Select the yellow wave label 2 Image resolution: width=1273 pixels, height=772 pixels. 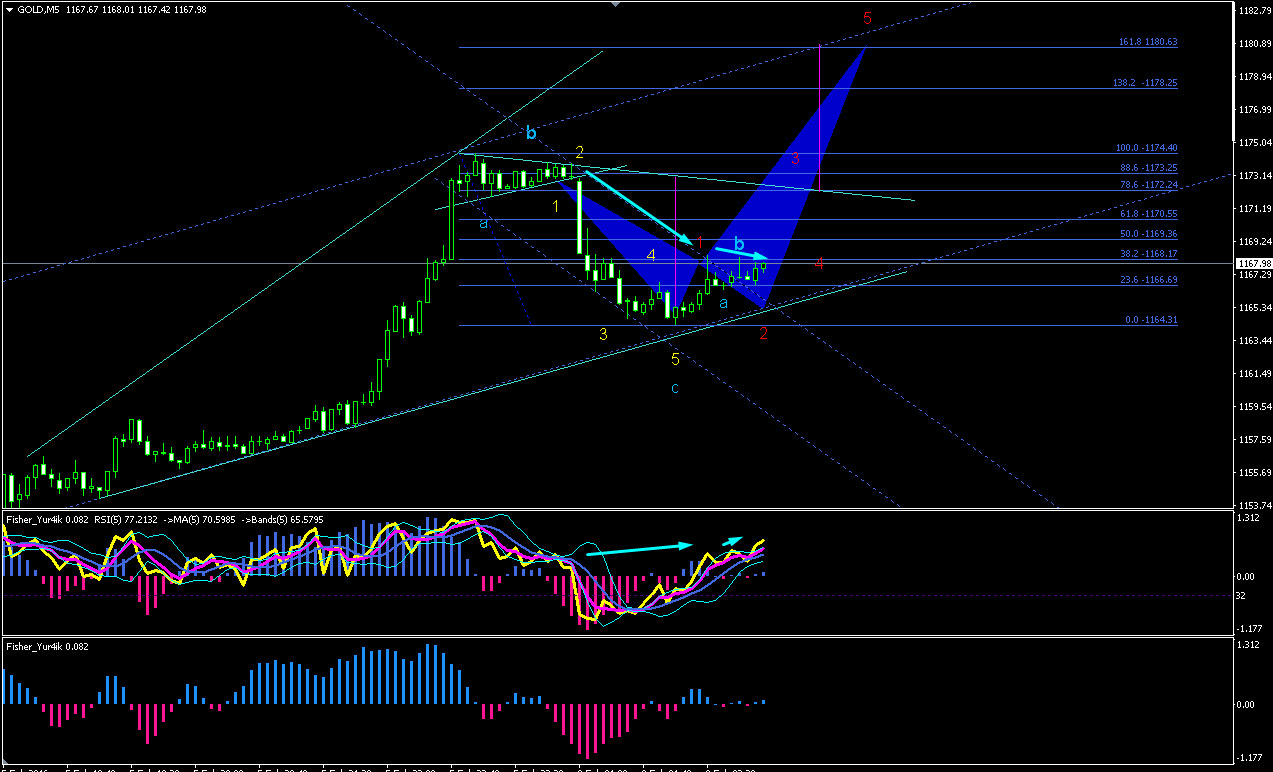579,152
